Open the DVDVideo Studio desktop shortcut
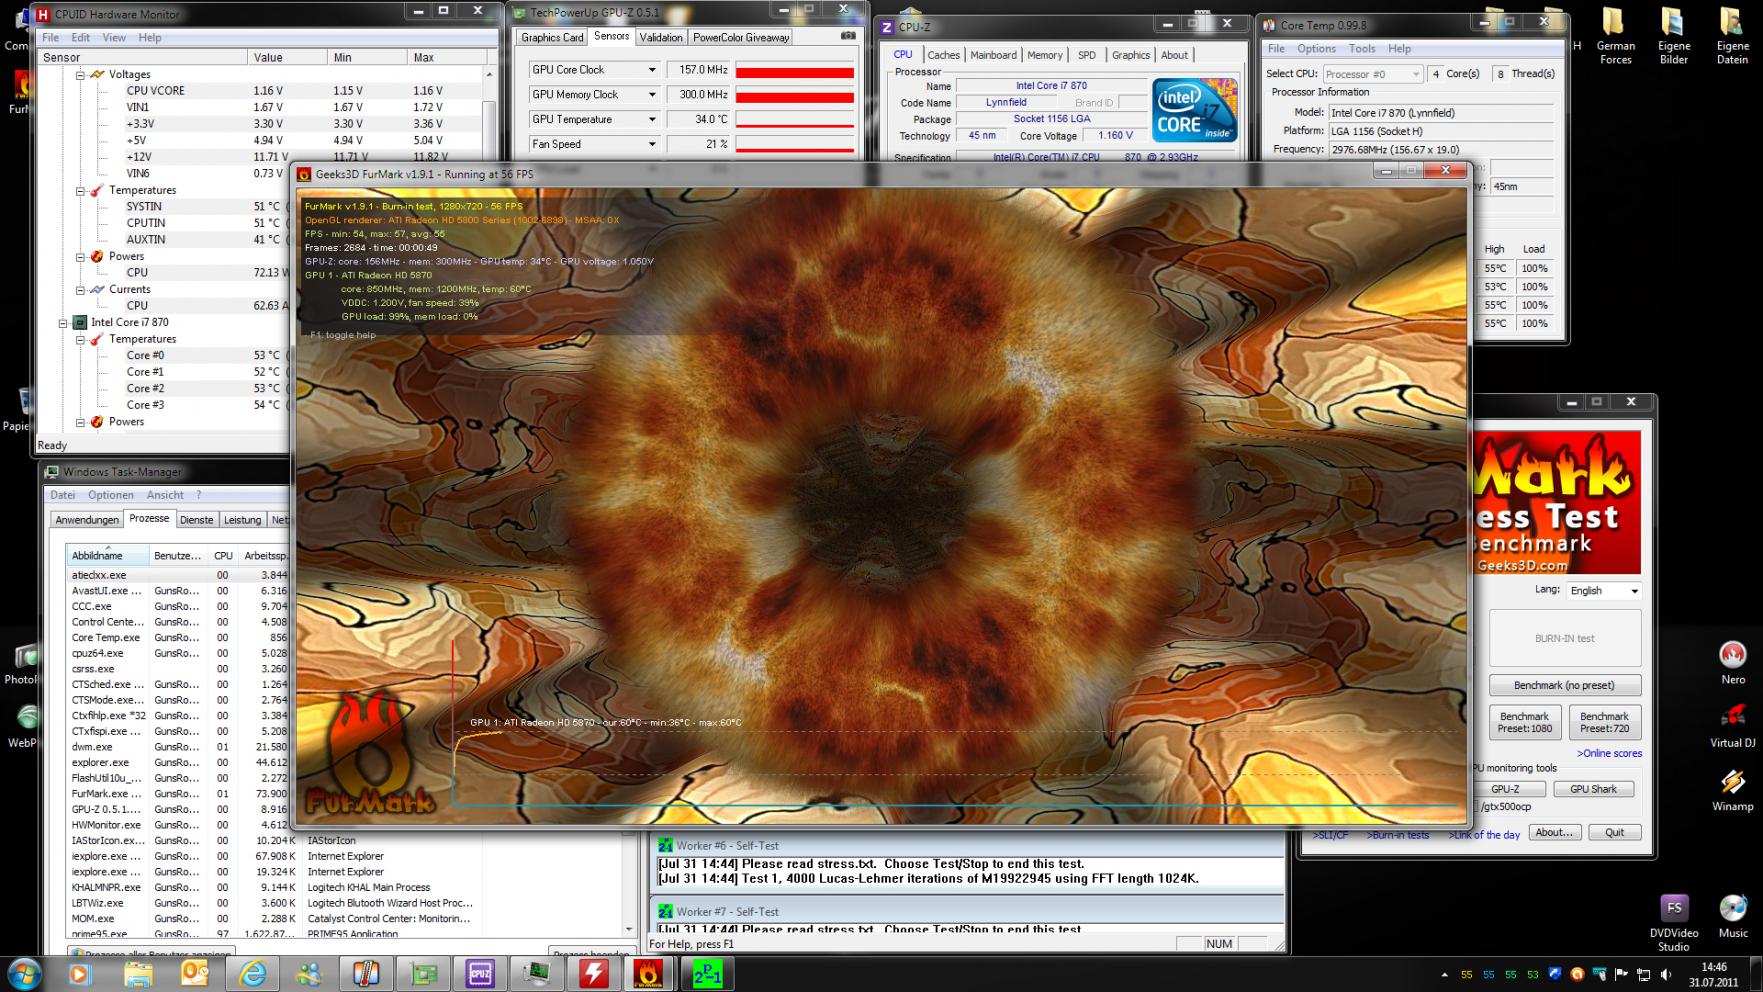 pos(1674,923)
